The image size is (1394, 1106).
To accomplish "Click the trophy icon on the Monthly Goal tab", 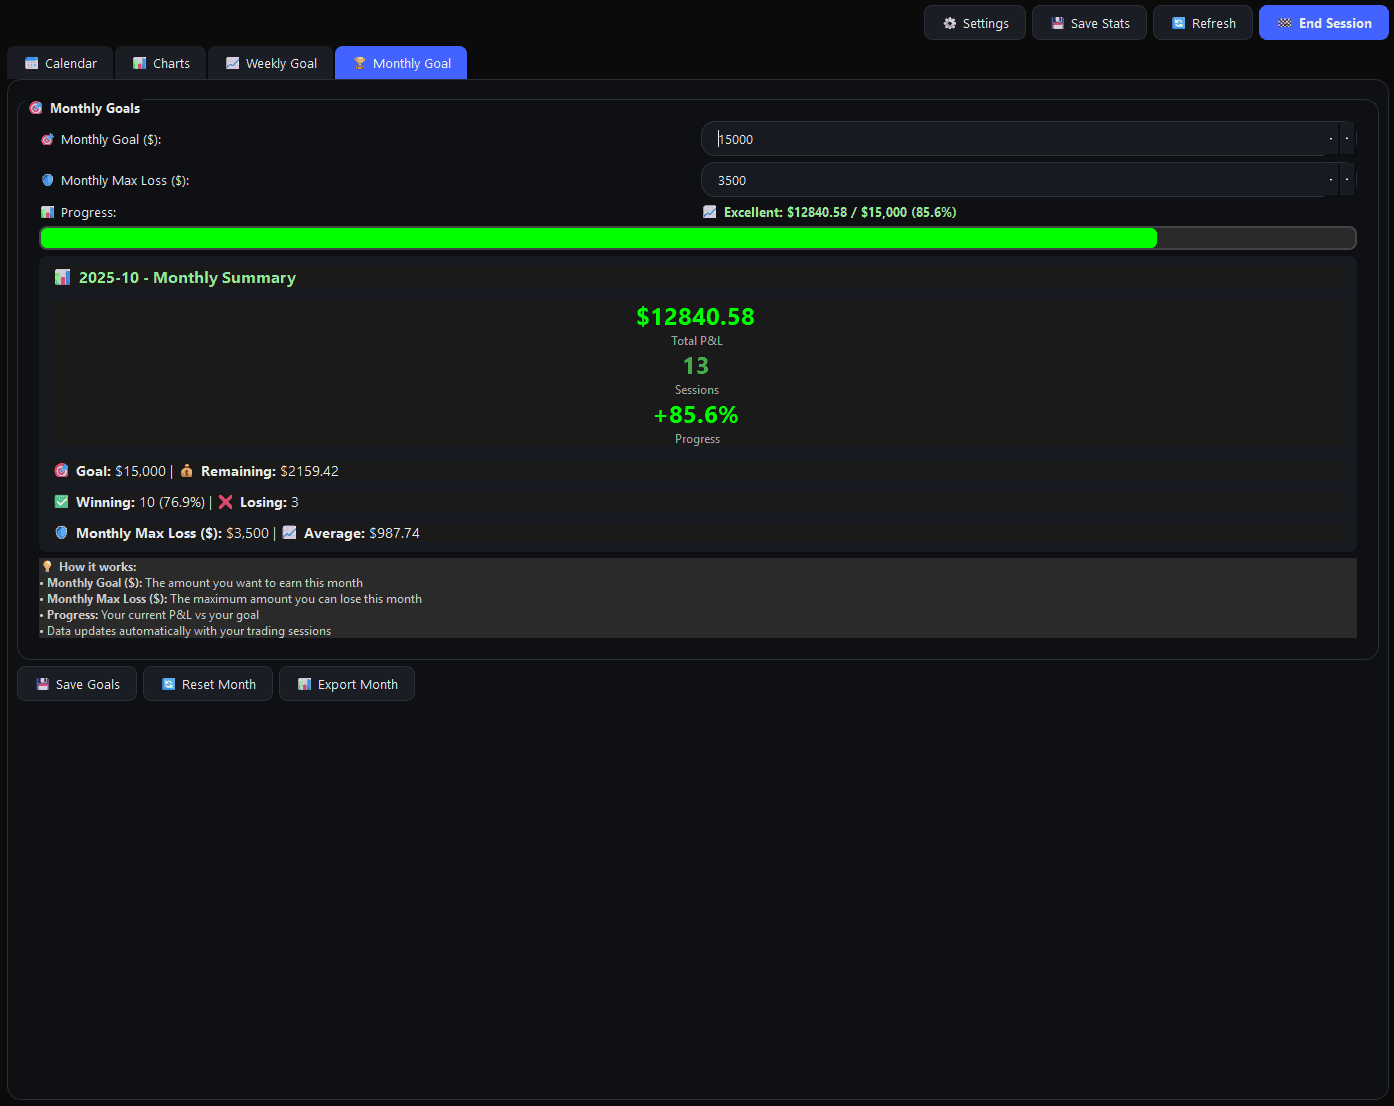I will click(x=359, y=63).
